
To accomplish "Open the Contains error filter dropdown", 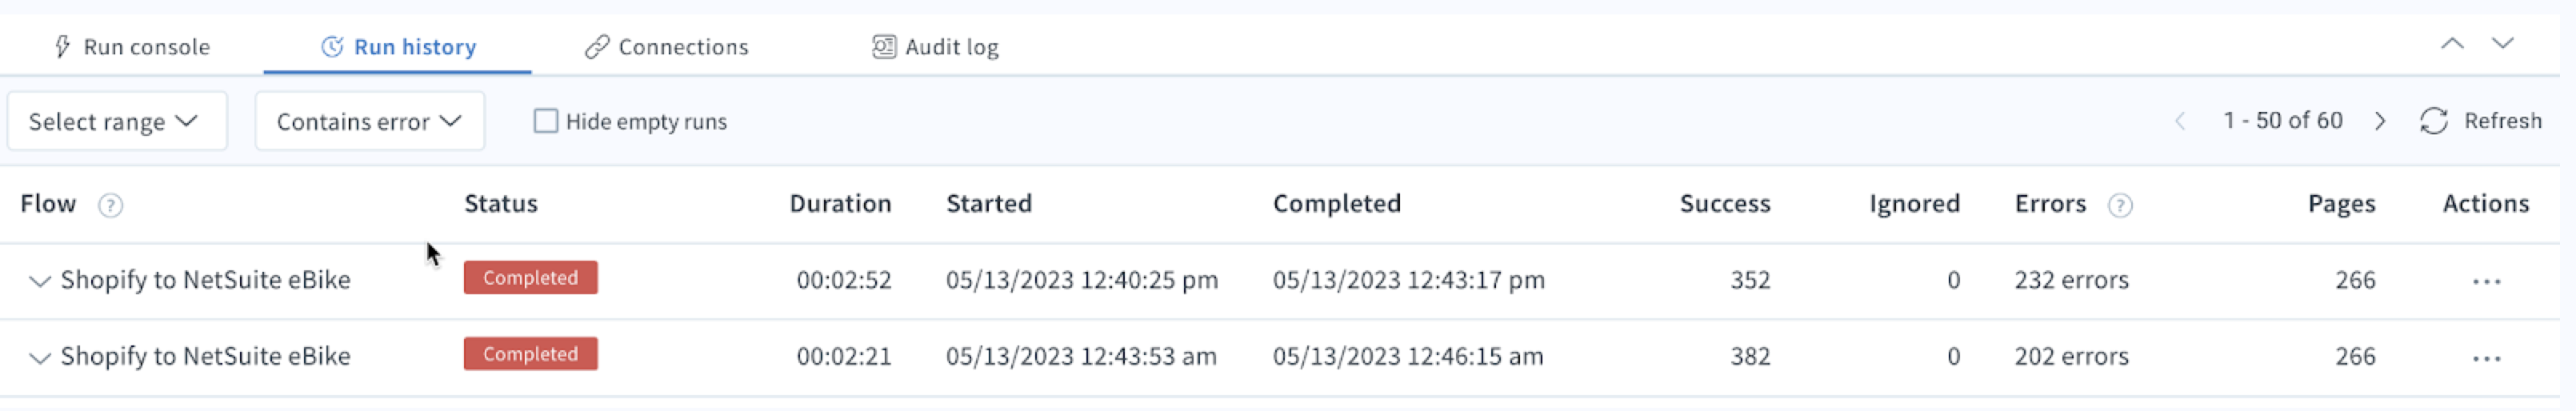I will tap(369, 121).
